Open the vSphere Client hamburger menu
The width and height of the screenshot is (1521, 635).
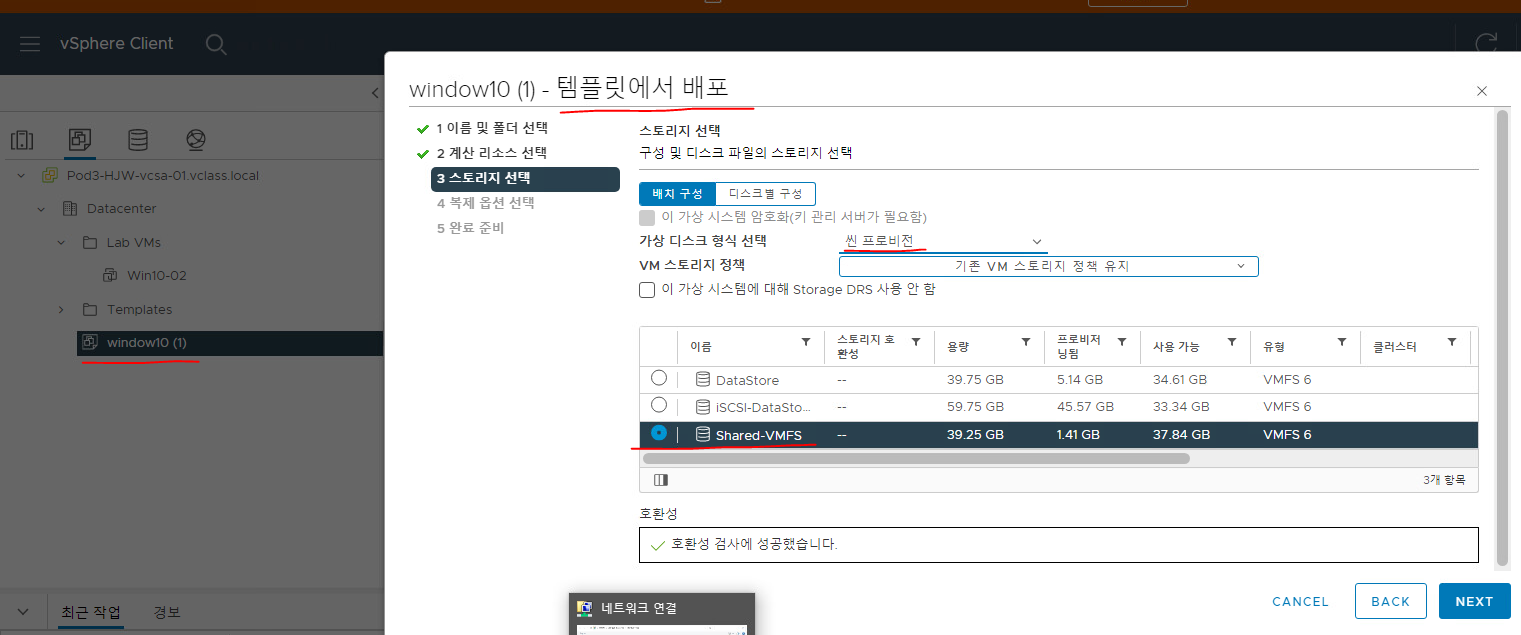click(30, 44)
